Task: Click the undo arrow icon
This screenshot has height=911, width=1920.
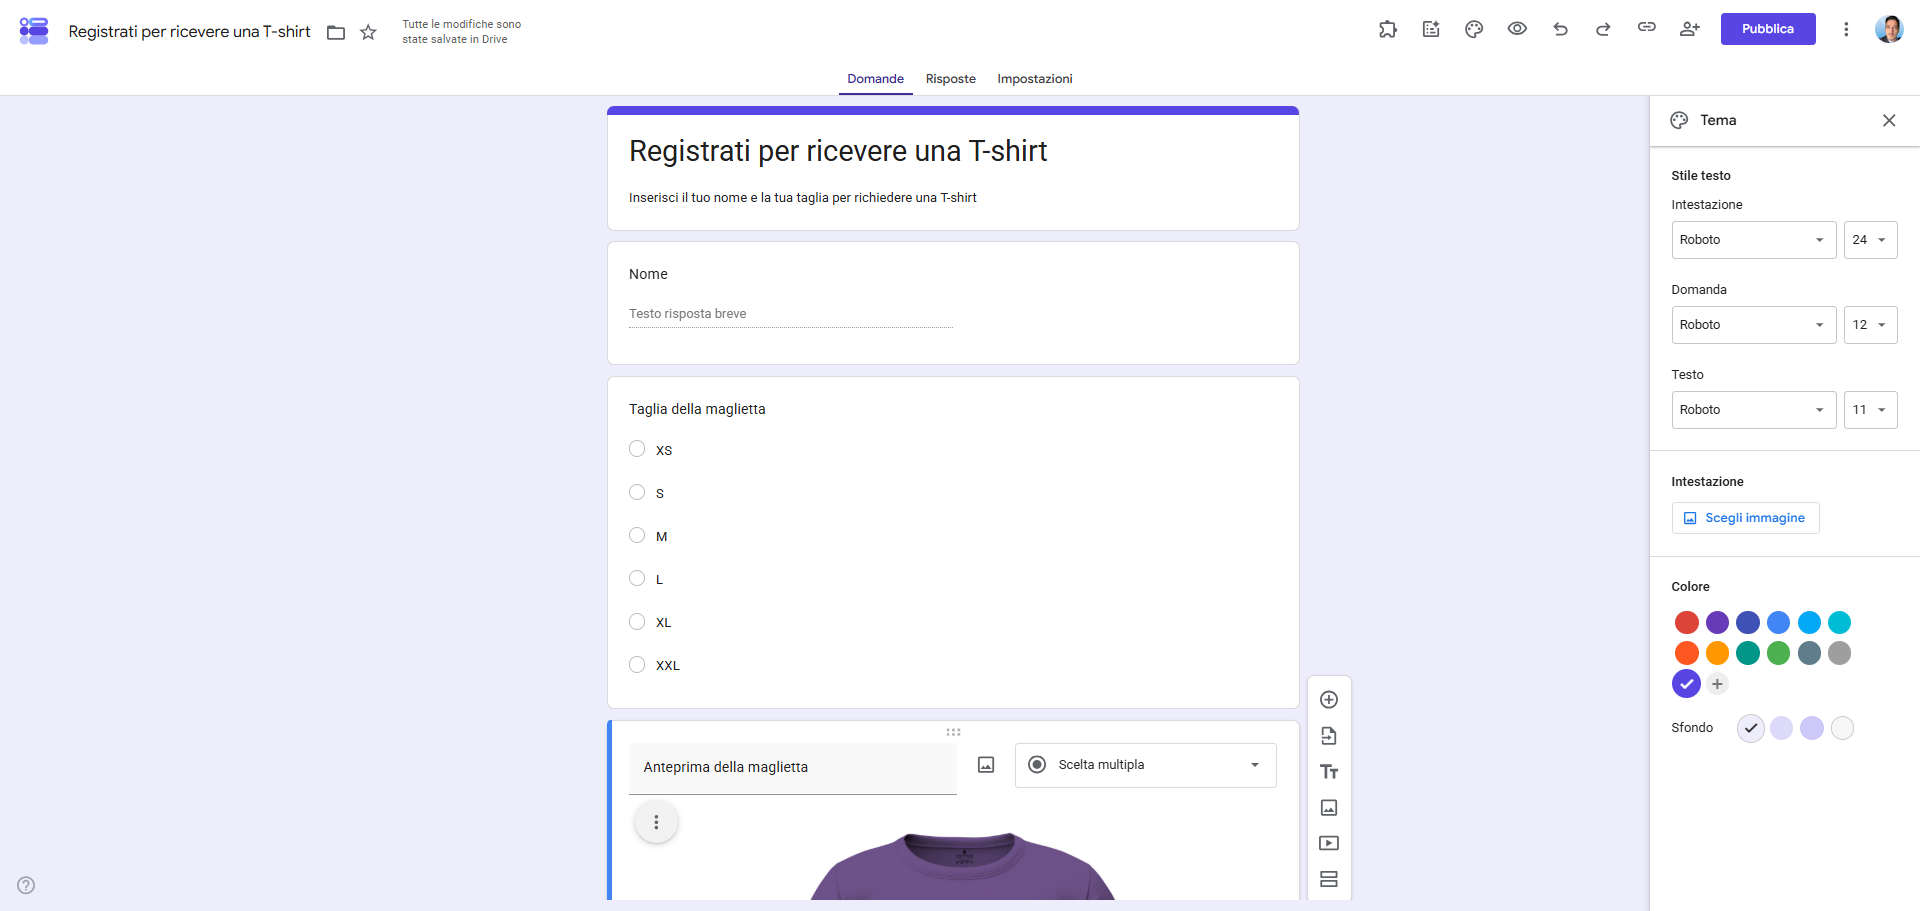Action: 1560,29
